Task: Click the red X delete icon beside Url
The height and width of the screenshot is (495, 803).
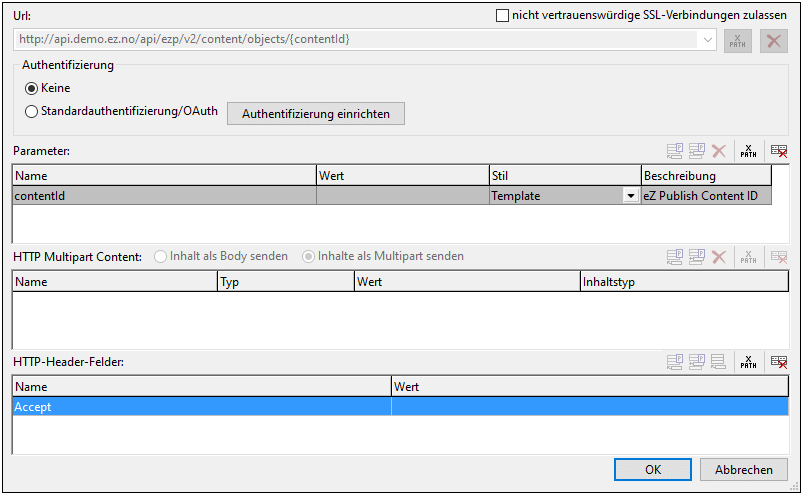Action: (x=773, y=41)
